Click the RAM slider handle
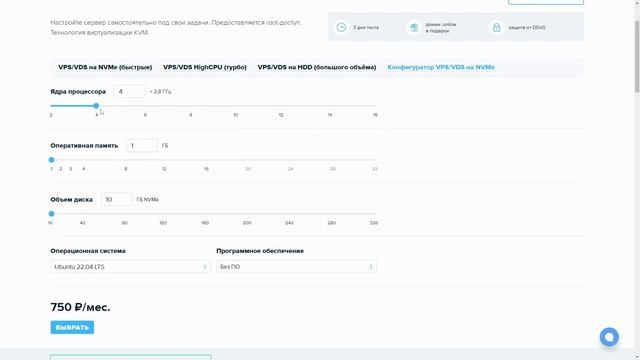640x360 pixels. (51, 160)
